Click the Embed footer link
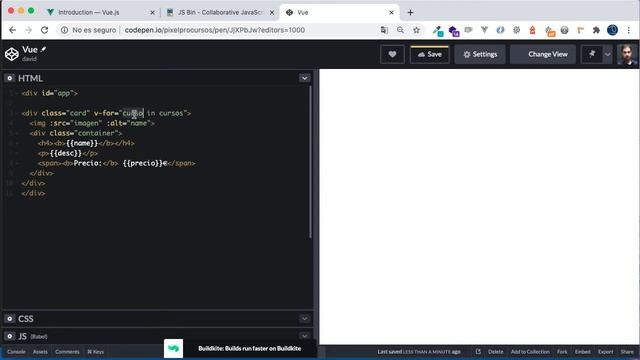The height and width of the screenshot is (360, 640). (582, 351)
